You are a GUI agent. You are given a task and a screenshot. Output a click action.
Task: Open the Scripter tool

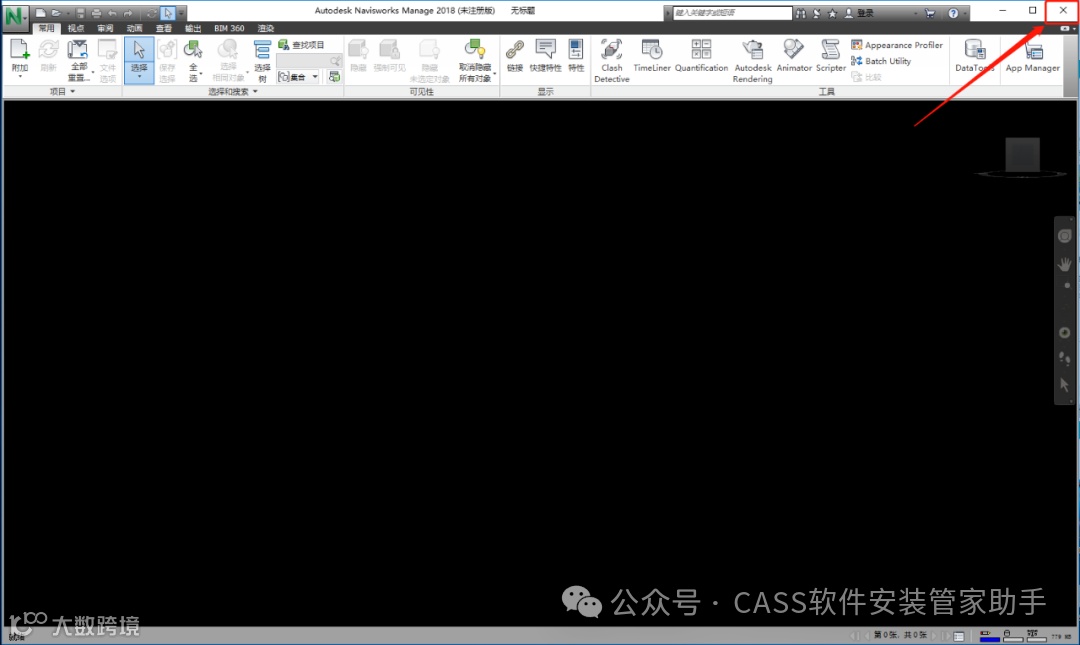tap(831, 56)
